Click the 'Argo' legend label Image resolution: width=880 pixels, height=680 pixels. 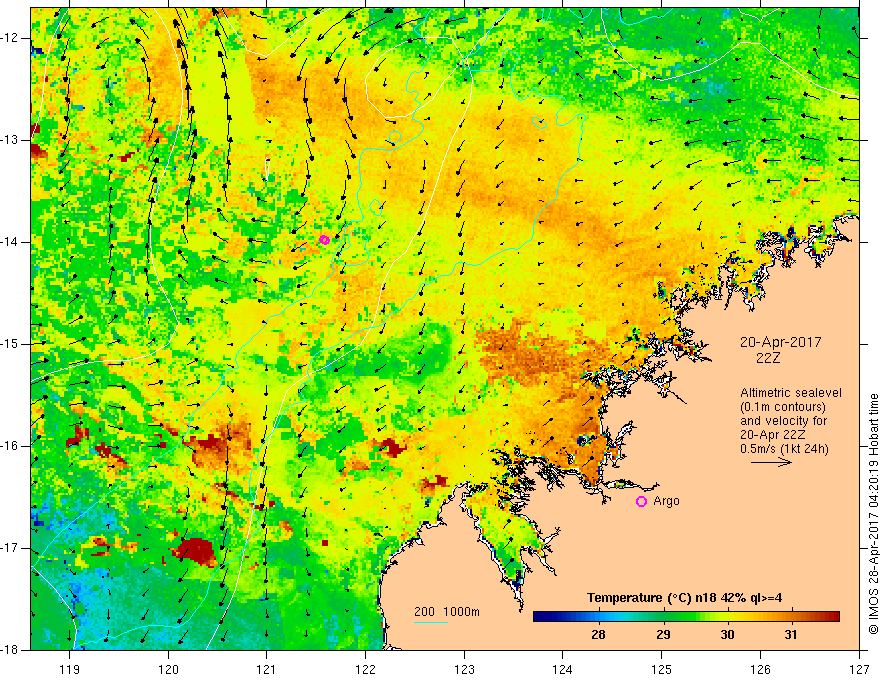click(x=666, y=501)
